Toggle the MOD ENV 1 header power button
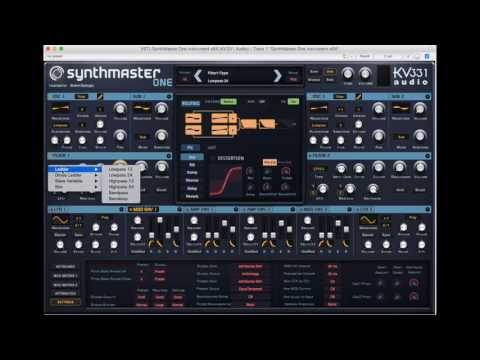This screenshot has width=480, height=360. click(x=179, y=209)
